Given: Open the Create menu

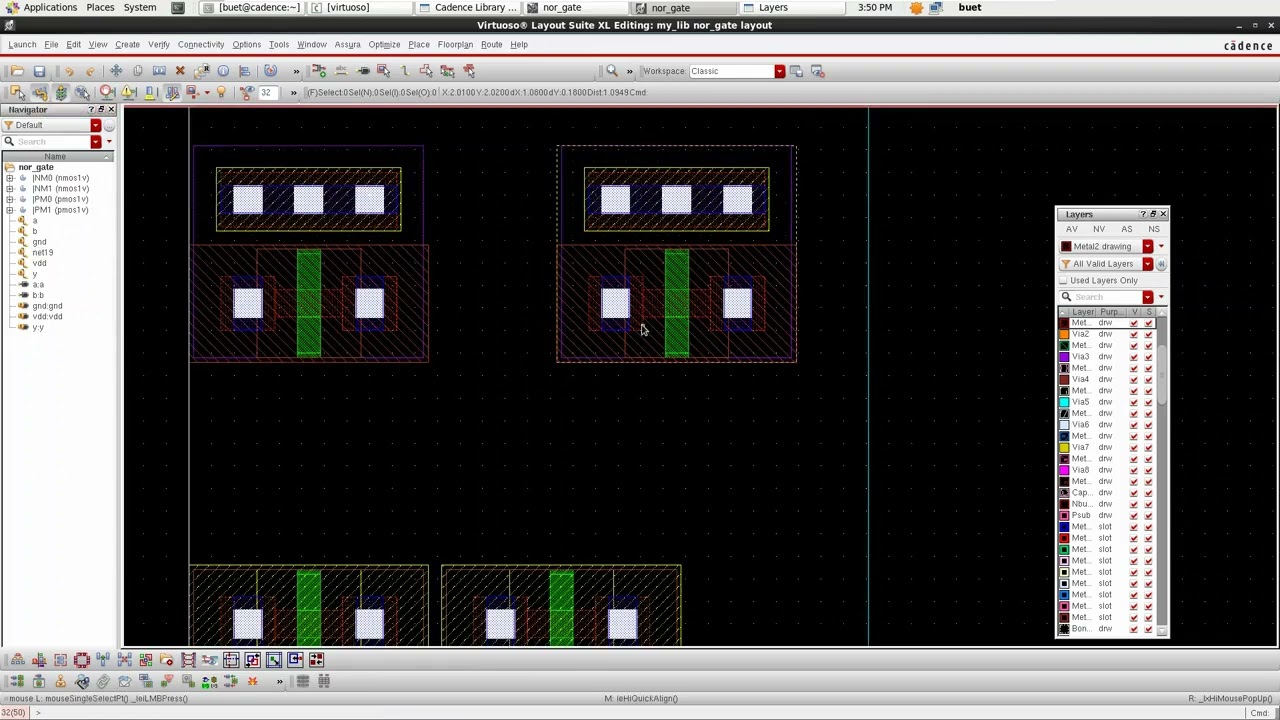Looking at the screenshot, I should (x=127, y=45).
